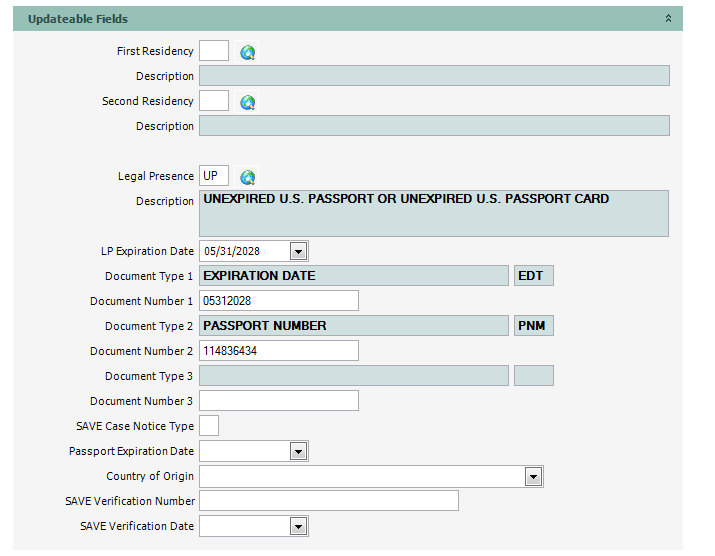Click the SAVE Verification Number field
Image resolution: width=715 pixels, height=556 pixels.
329,501
